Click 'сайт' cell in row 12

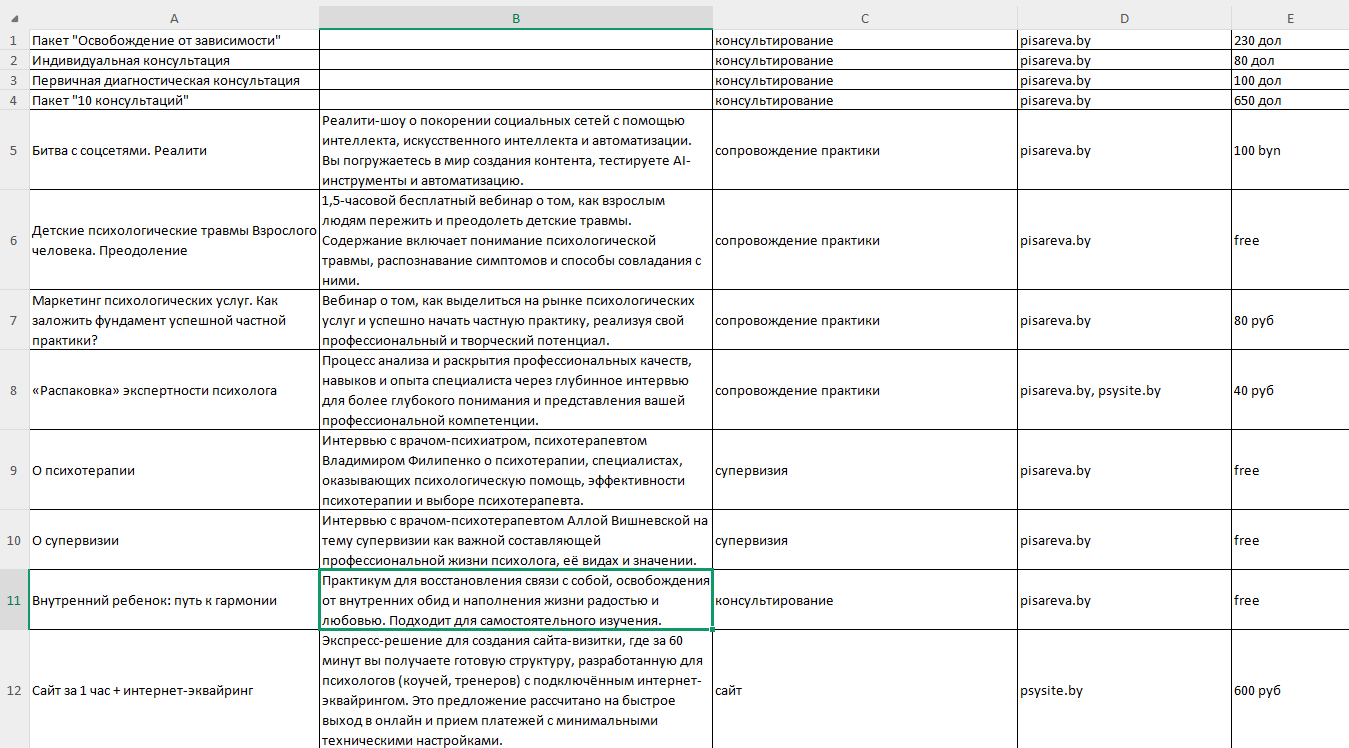click(x=865, y=690)
